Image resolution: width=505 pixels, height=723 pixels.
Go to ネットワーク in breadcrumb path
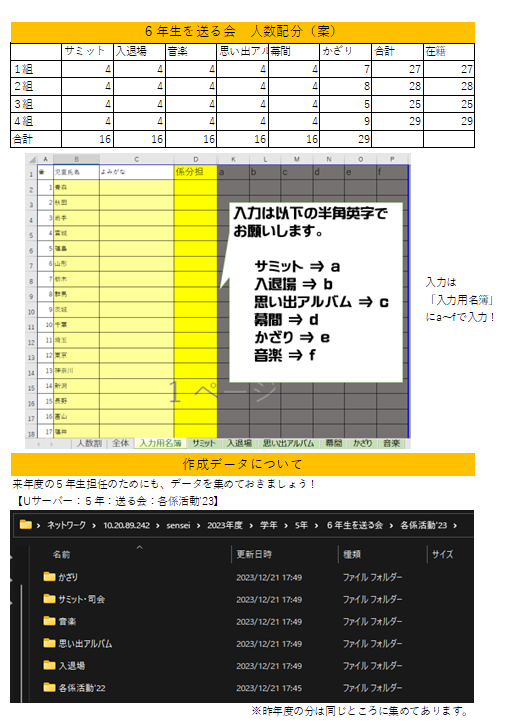(x=66, y=525)
